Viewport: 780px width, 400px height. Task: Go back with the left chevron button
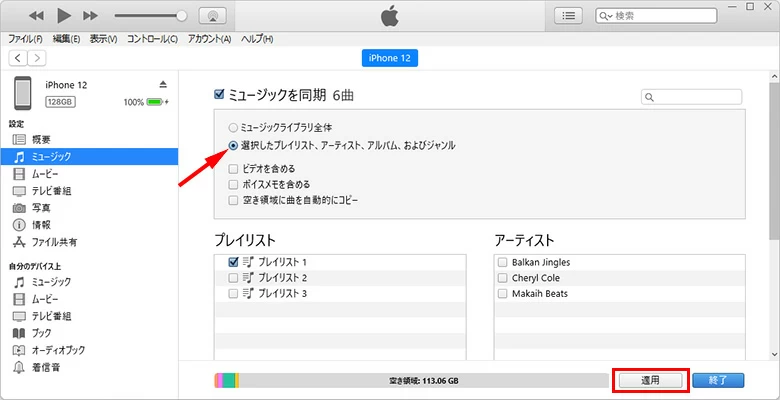pyautogui.click(x=17, y=58)
